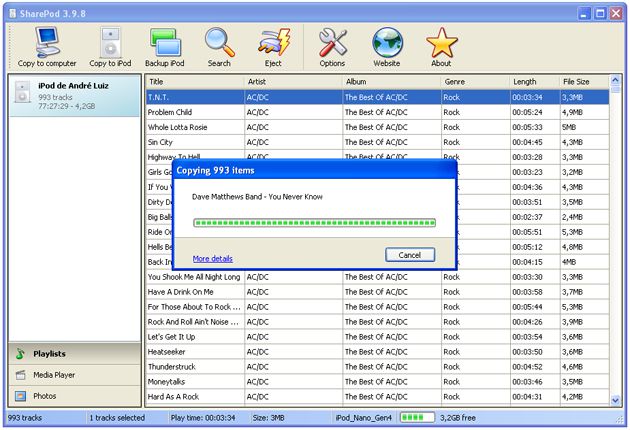Viewport: 630px width, 430px height.
Task: Select Rock And Roll Ain't Noise track
Action: 377,322
